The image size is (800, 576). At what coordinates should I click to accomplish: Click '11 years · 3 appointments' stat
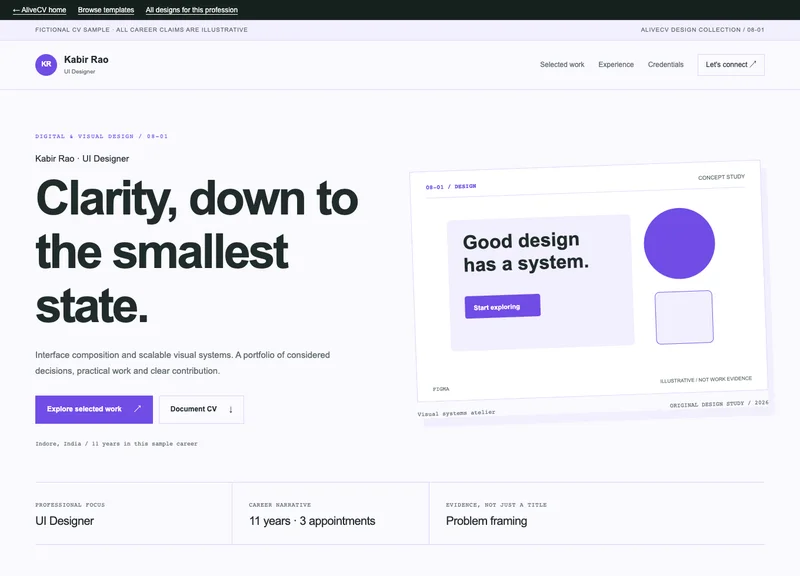[312, 521]
